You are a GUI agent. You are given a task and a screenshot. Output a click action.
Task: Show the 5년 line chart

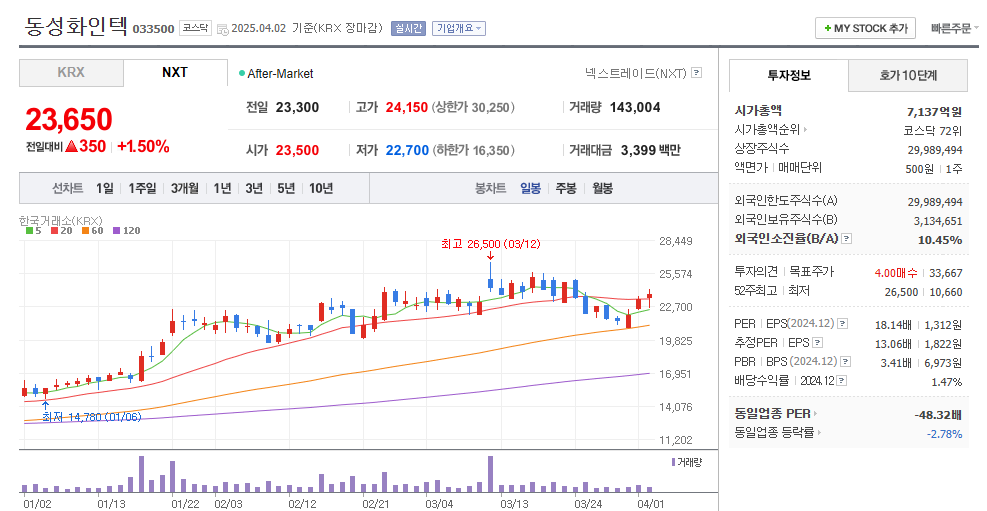coord(286,188)
